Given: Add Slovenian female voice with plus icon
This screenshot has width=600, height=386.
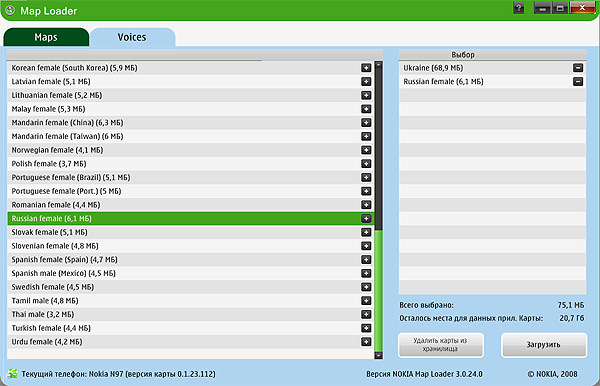Looking at the screenshot, I should [x=366, y=246].
